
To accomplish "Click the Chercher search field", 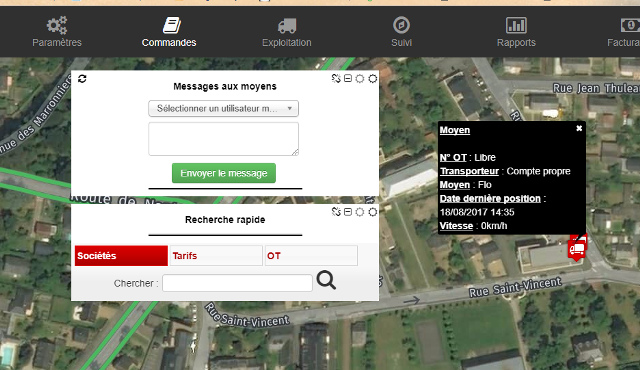I will (x=238, y=283).
